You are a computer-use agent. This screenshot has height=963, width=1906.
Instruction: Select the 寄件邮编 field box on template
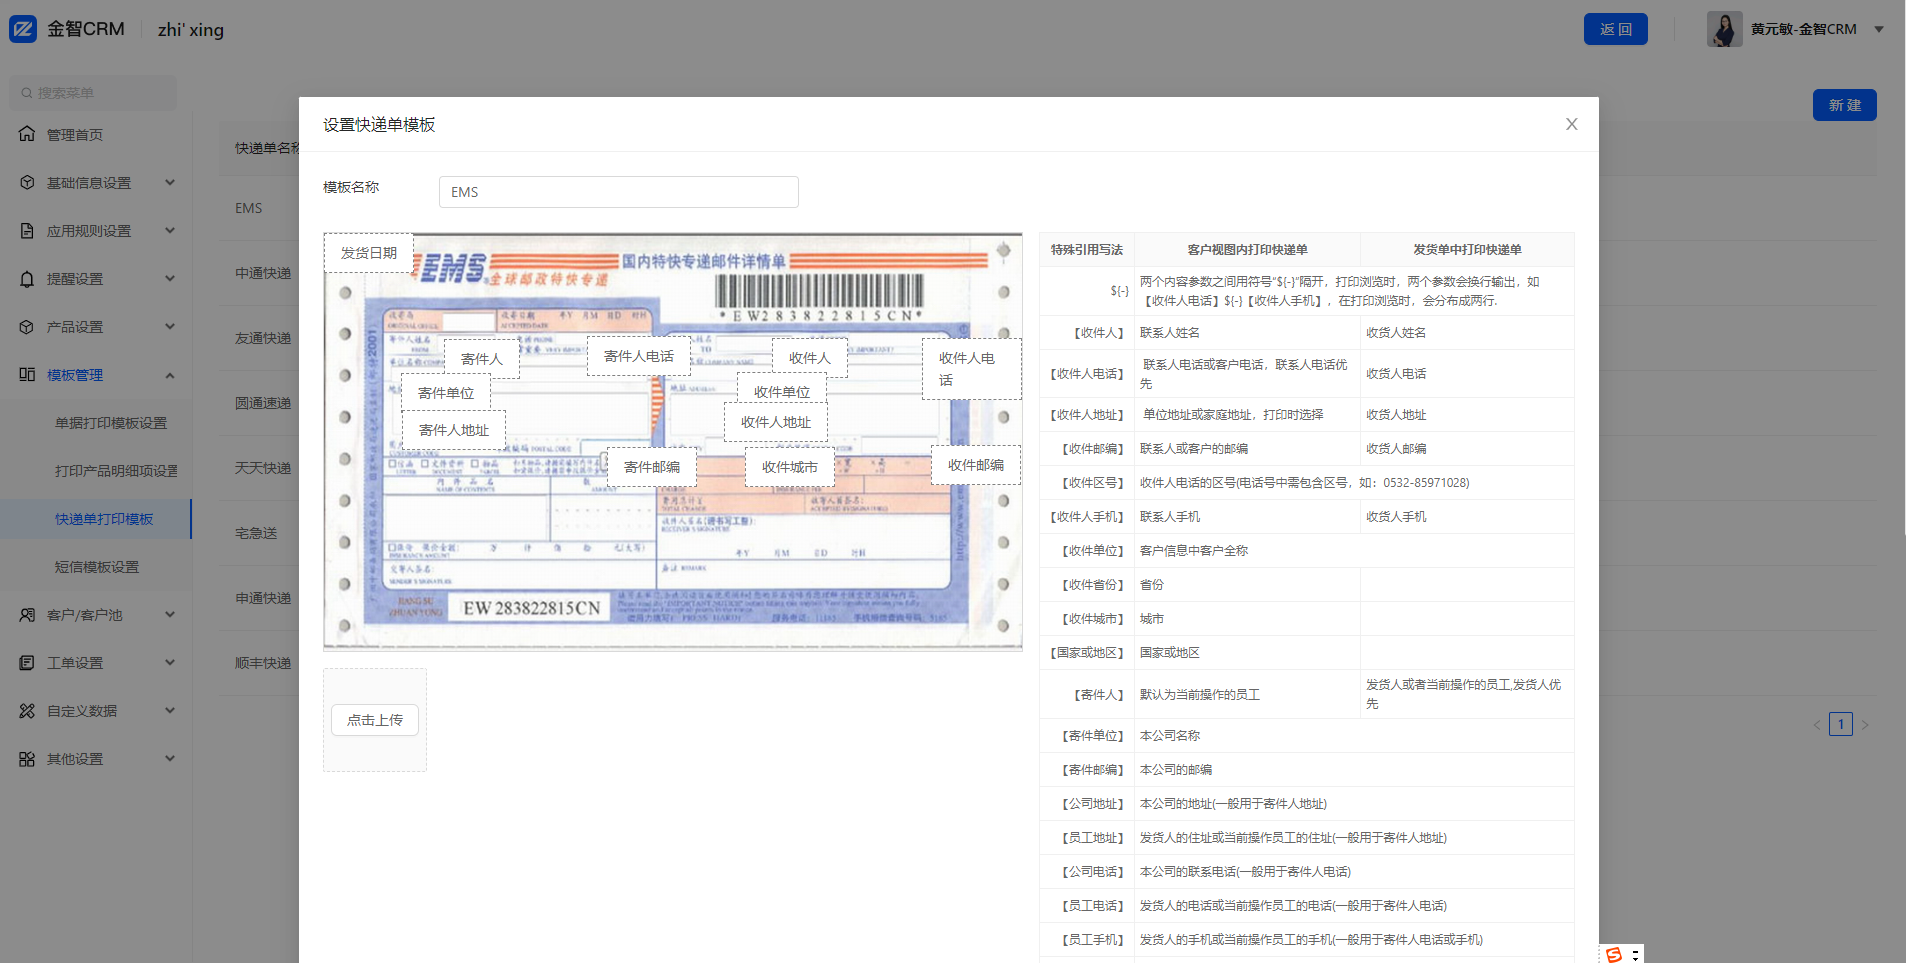652,467
